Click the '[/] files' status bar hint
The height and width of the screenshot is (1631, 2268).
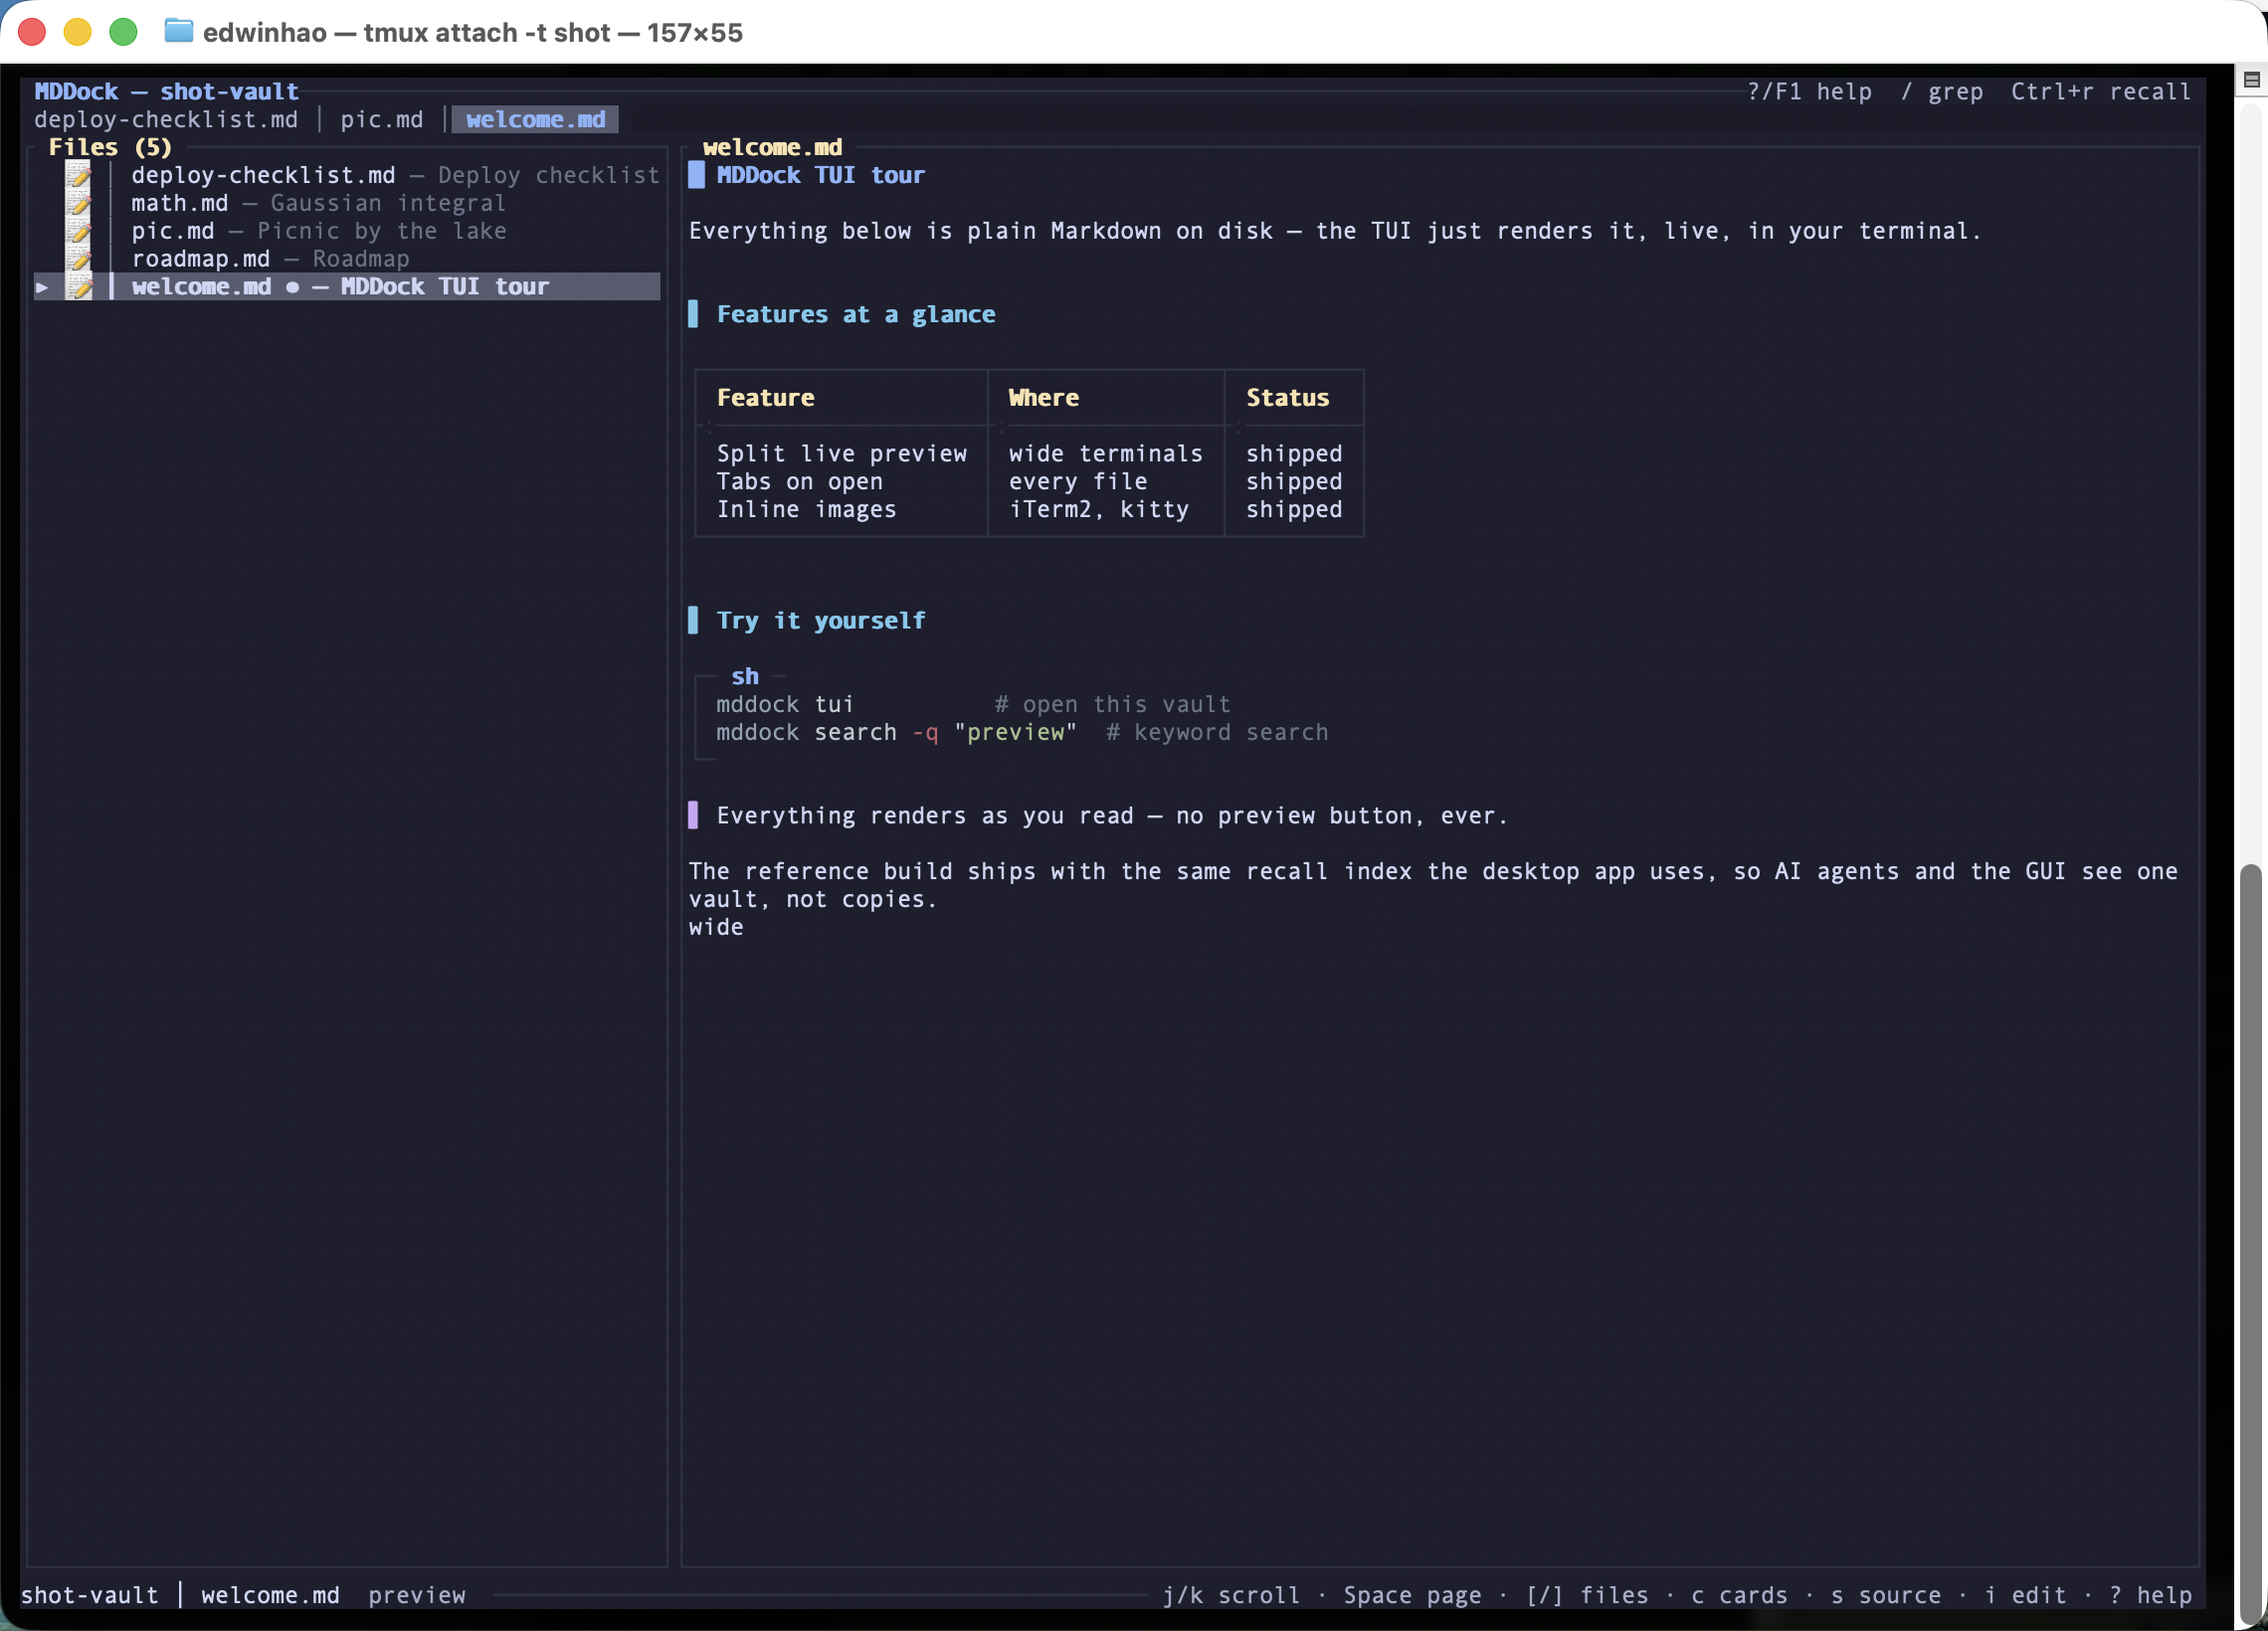click(1586, 1595)
